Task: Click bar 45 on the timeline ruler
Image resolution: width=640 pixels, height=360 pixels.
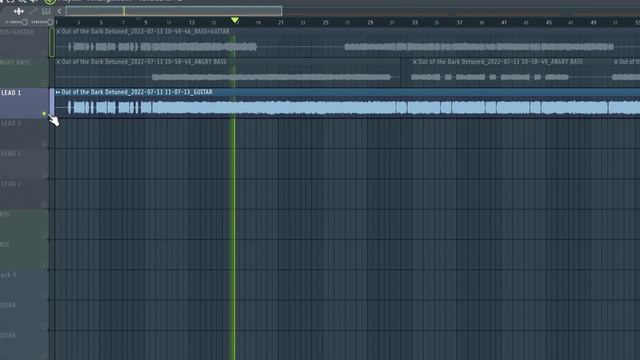Action: pyautogui.click(x=549, y=22)
